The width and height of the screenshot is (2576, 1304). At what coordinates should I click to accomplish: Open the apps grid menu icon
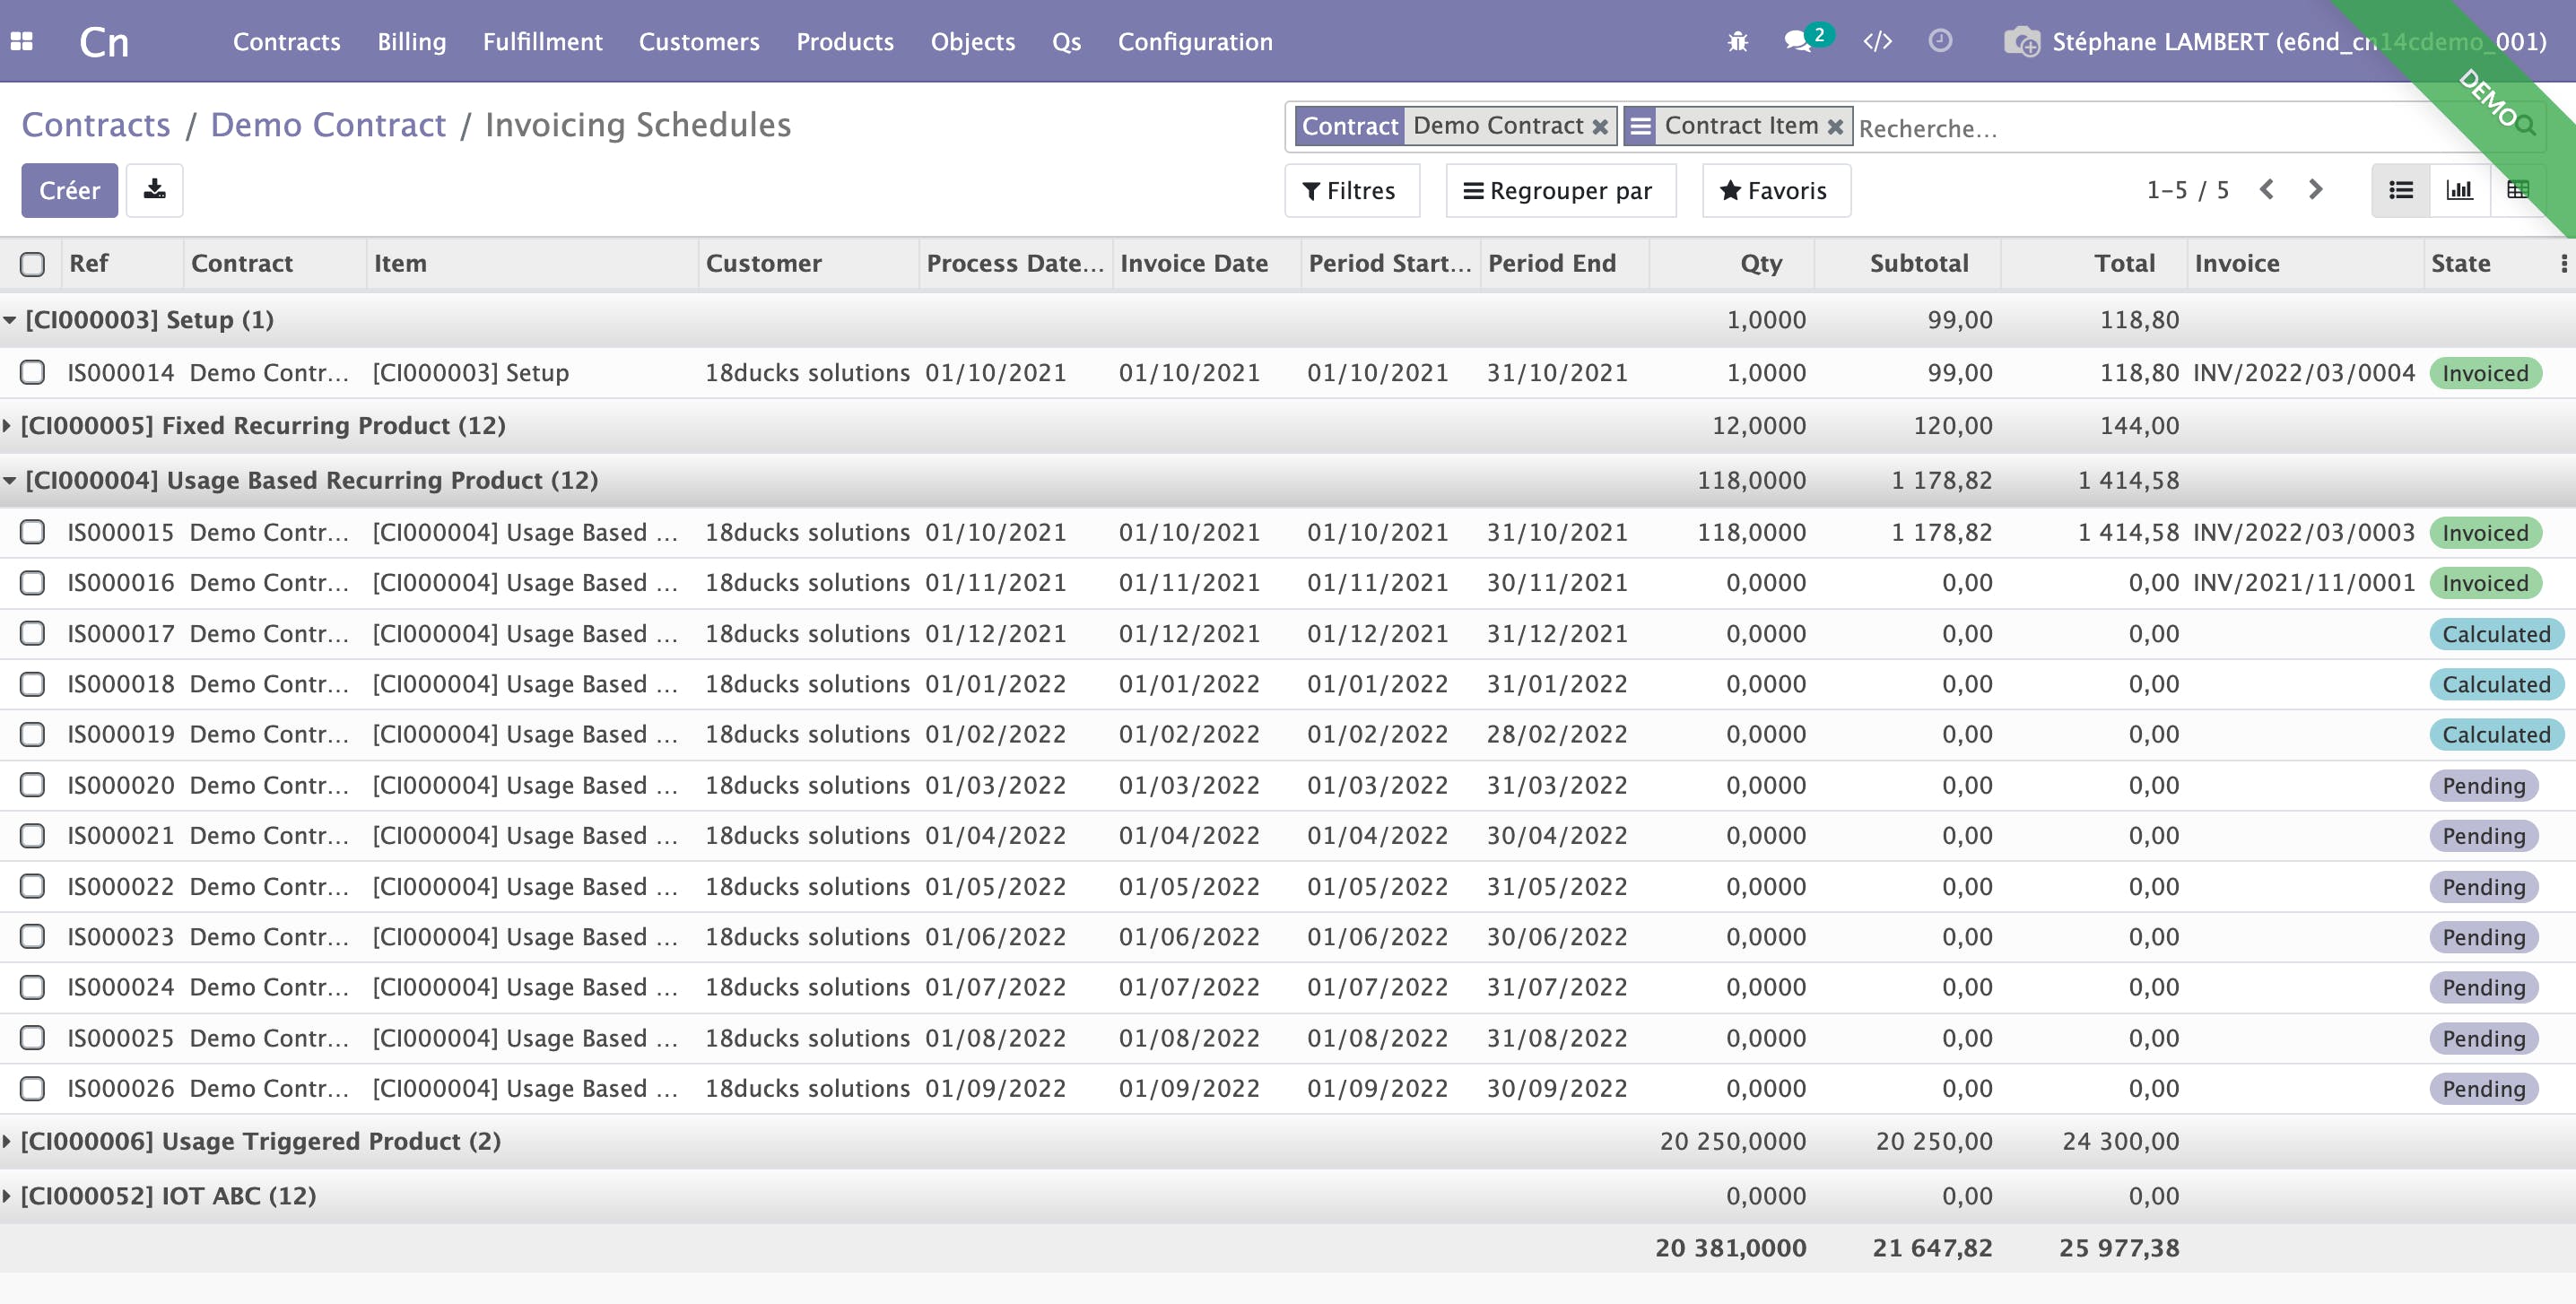22,41
